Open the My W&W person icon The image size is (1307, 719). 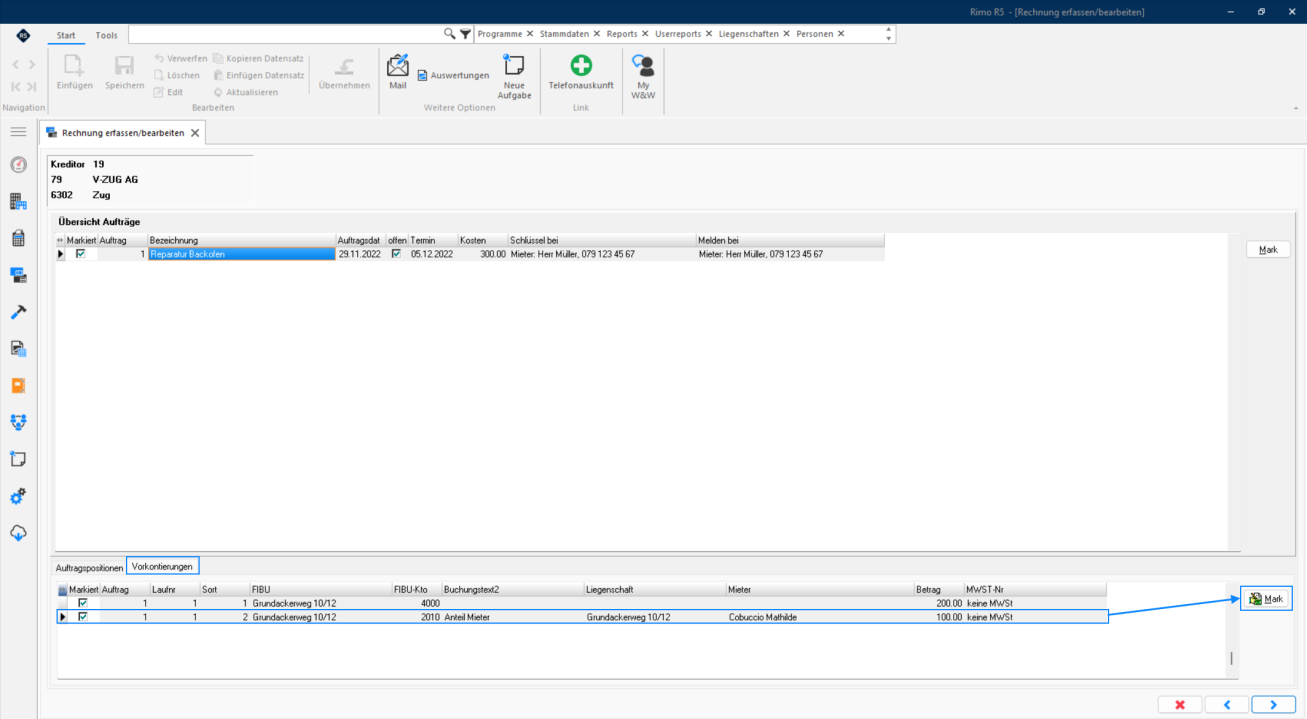click(643, 66)
